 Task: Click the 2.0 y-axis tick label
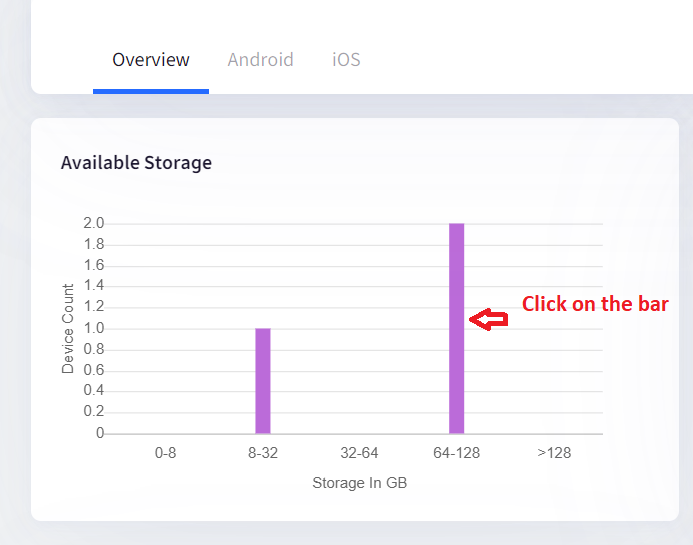pyautogui.click(x=94, y=223)
